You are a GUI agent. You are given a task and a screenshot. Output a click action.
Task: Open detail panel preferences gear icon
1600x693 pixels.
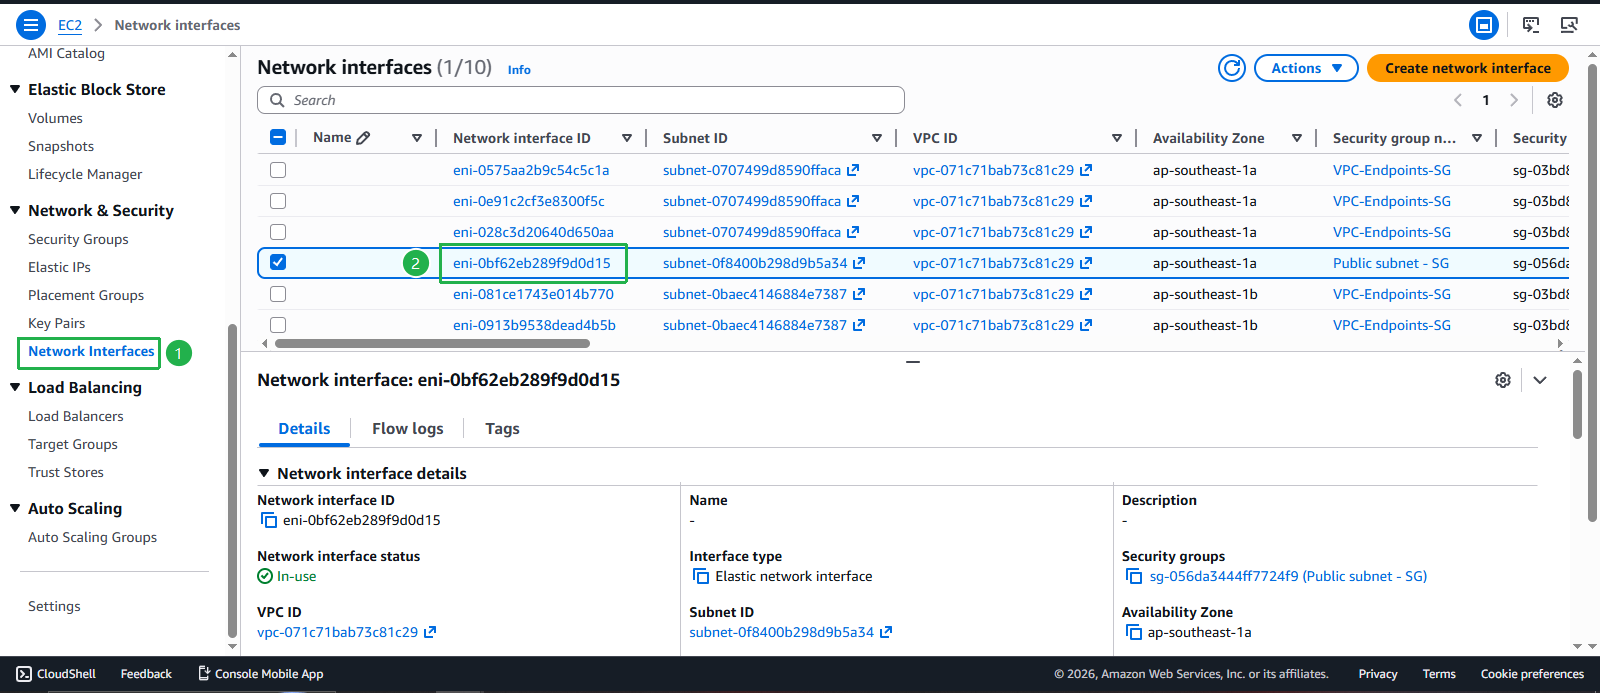pos(1503,380)
